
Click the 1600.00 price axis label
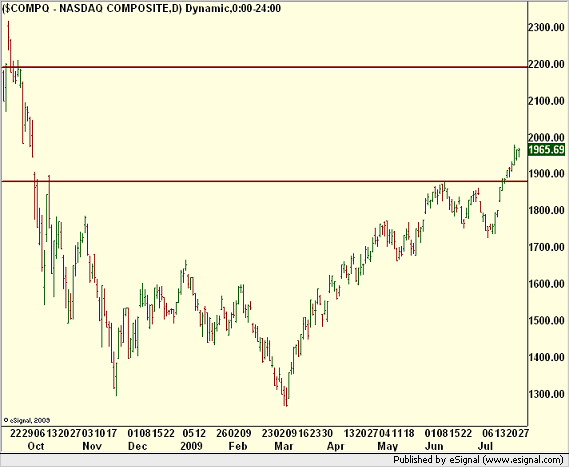(547, 284)
